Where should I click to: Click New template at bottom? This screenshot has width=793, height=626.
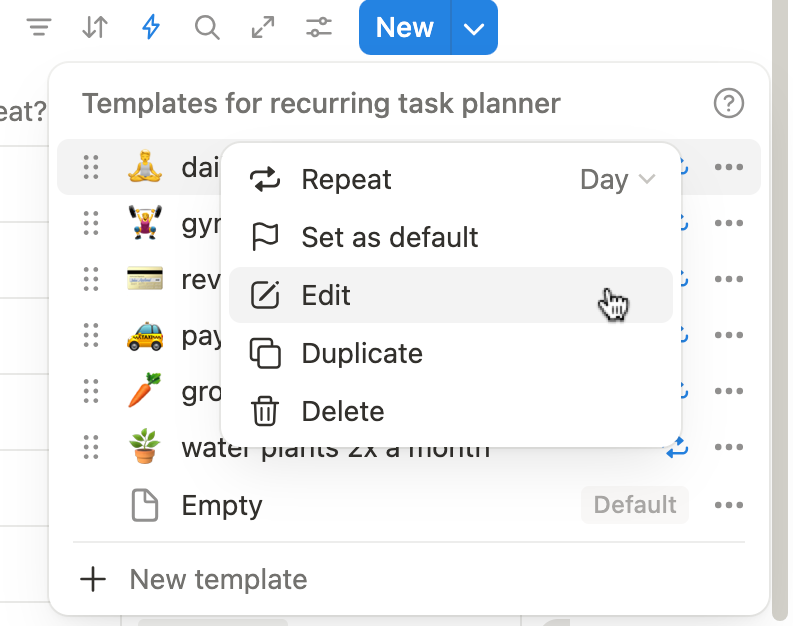point(409,579)
